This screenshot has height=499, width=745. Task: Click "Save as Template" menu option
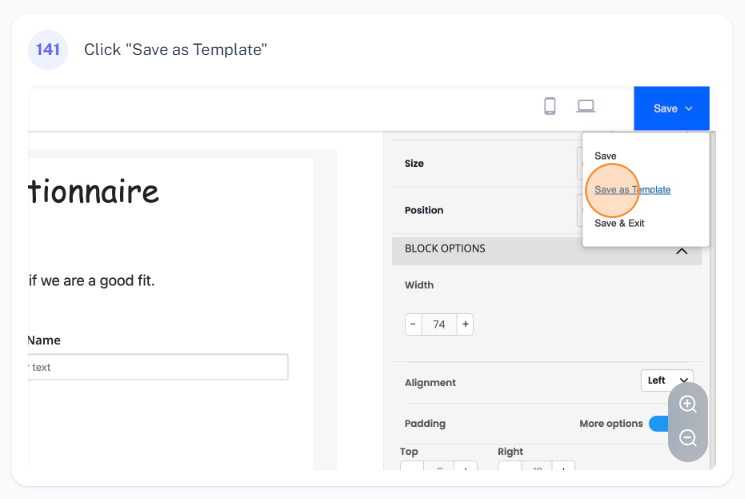632,190
